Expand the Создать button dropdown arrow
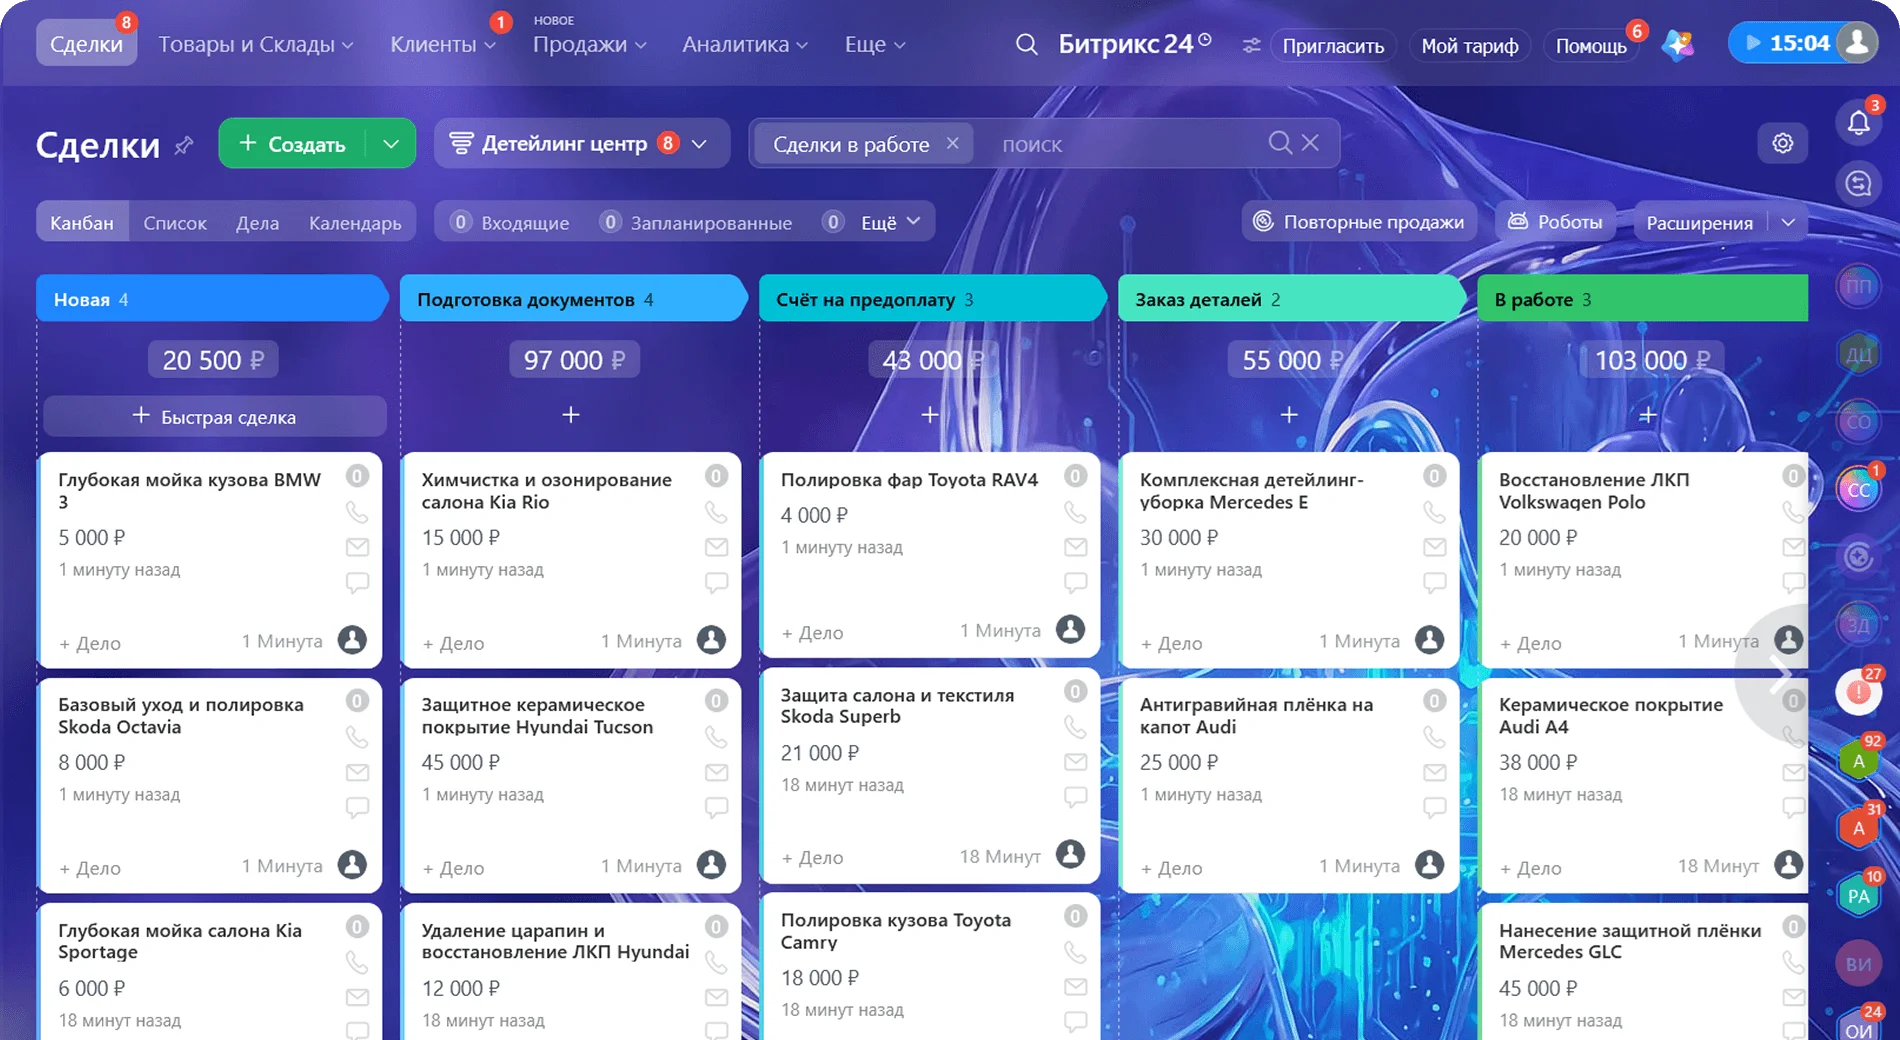 [x=391, y=143]
